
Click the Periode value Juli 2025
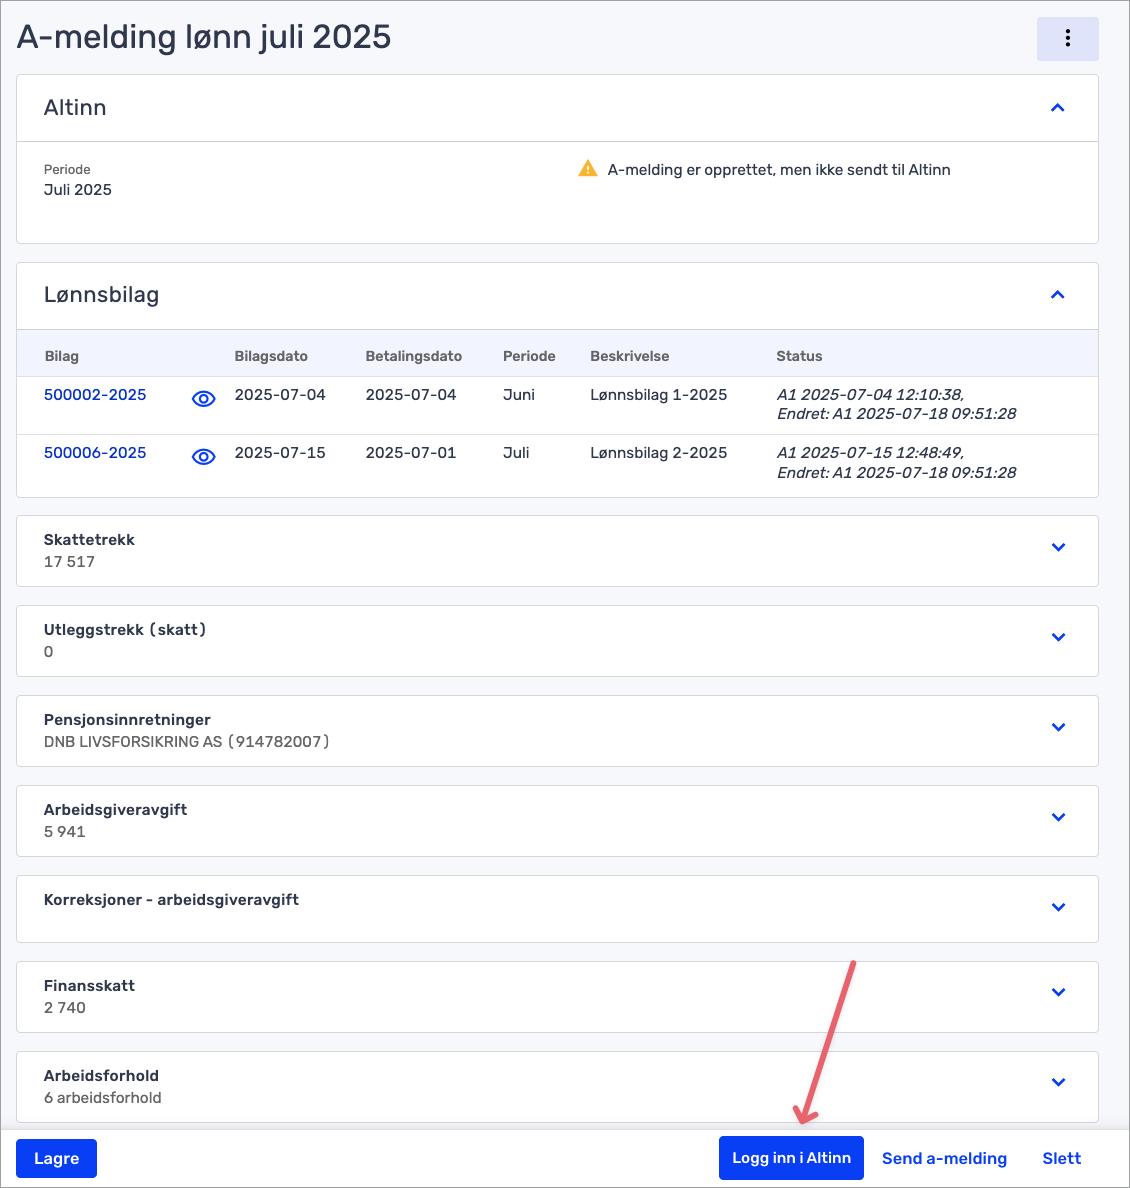click(77, 189)
